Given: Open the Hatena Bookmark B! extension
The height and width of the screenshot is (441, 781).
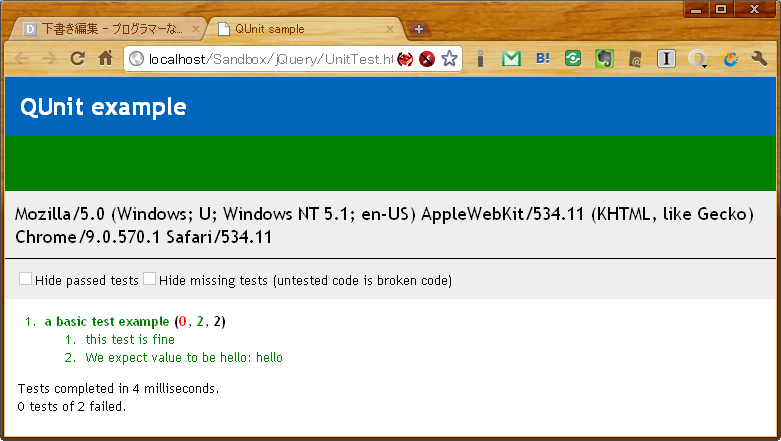Looking at the screenshot, I should point(542,58).
